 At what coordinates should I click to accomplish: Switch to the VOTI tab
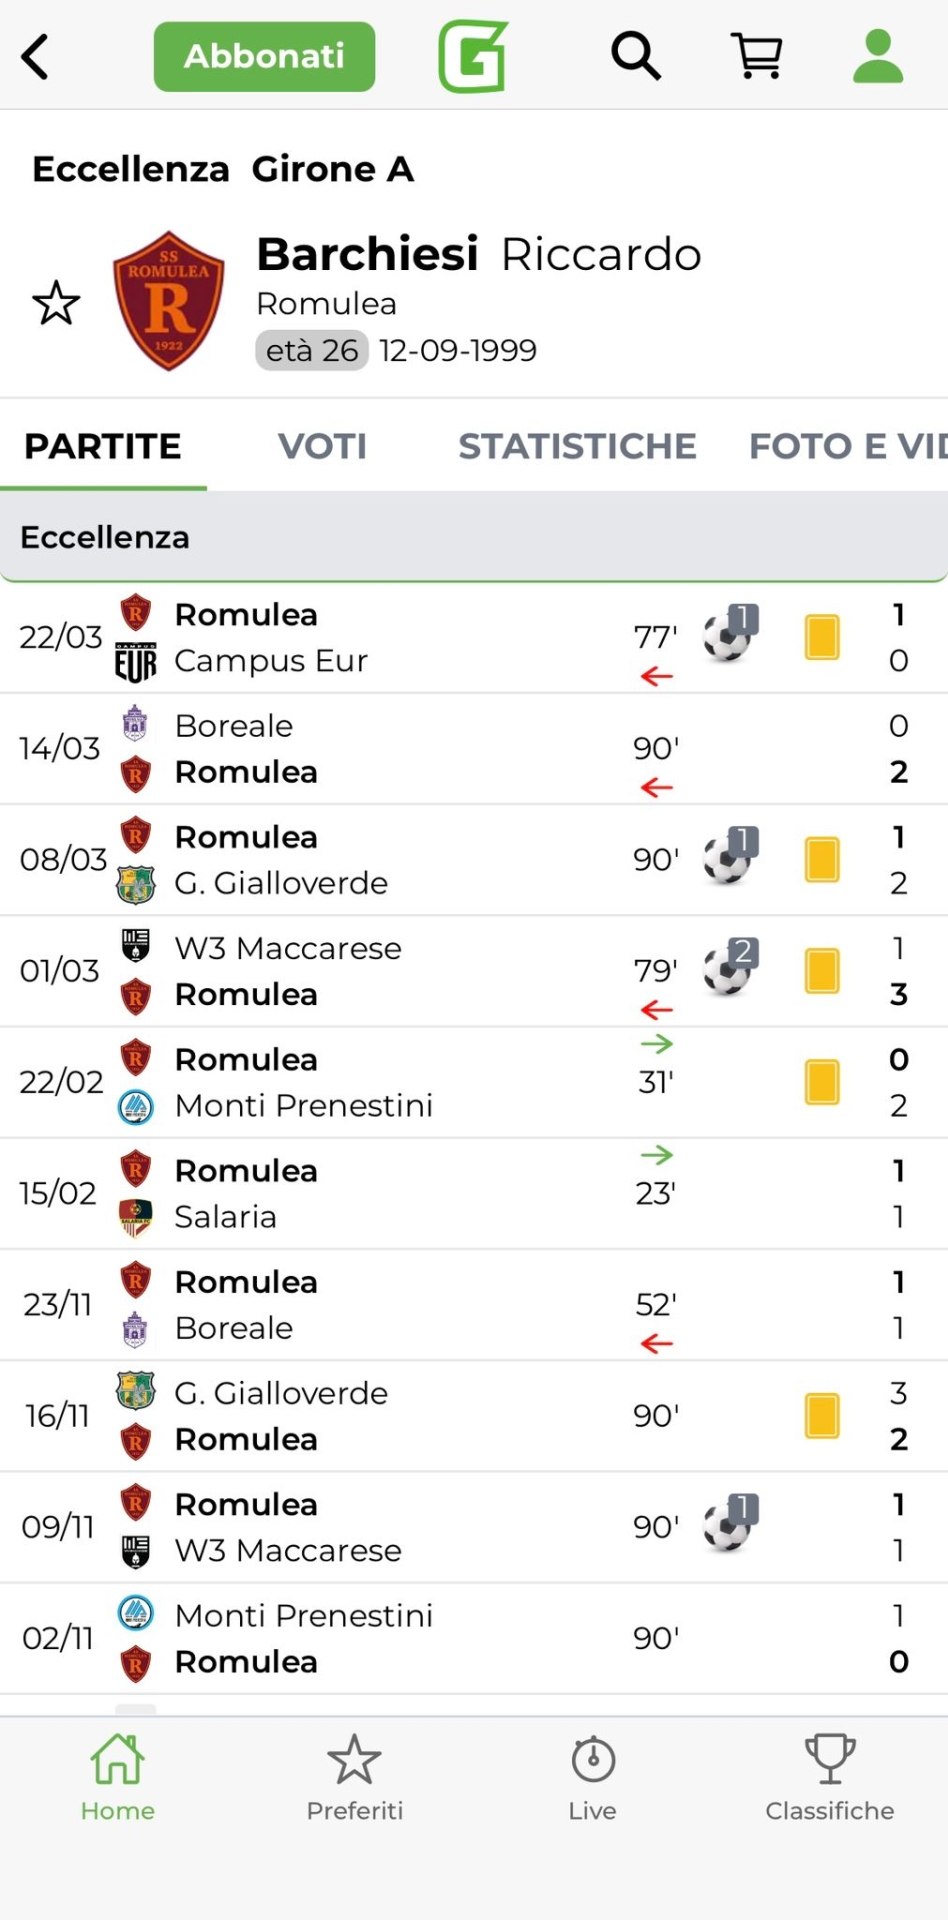point(322,446)
